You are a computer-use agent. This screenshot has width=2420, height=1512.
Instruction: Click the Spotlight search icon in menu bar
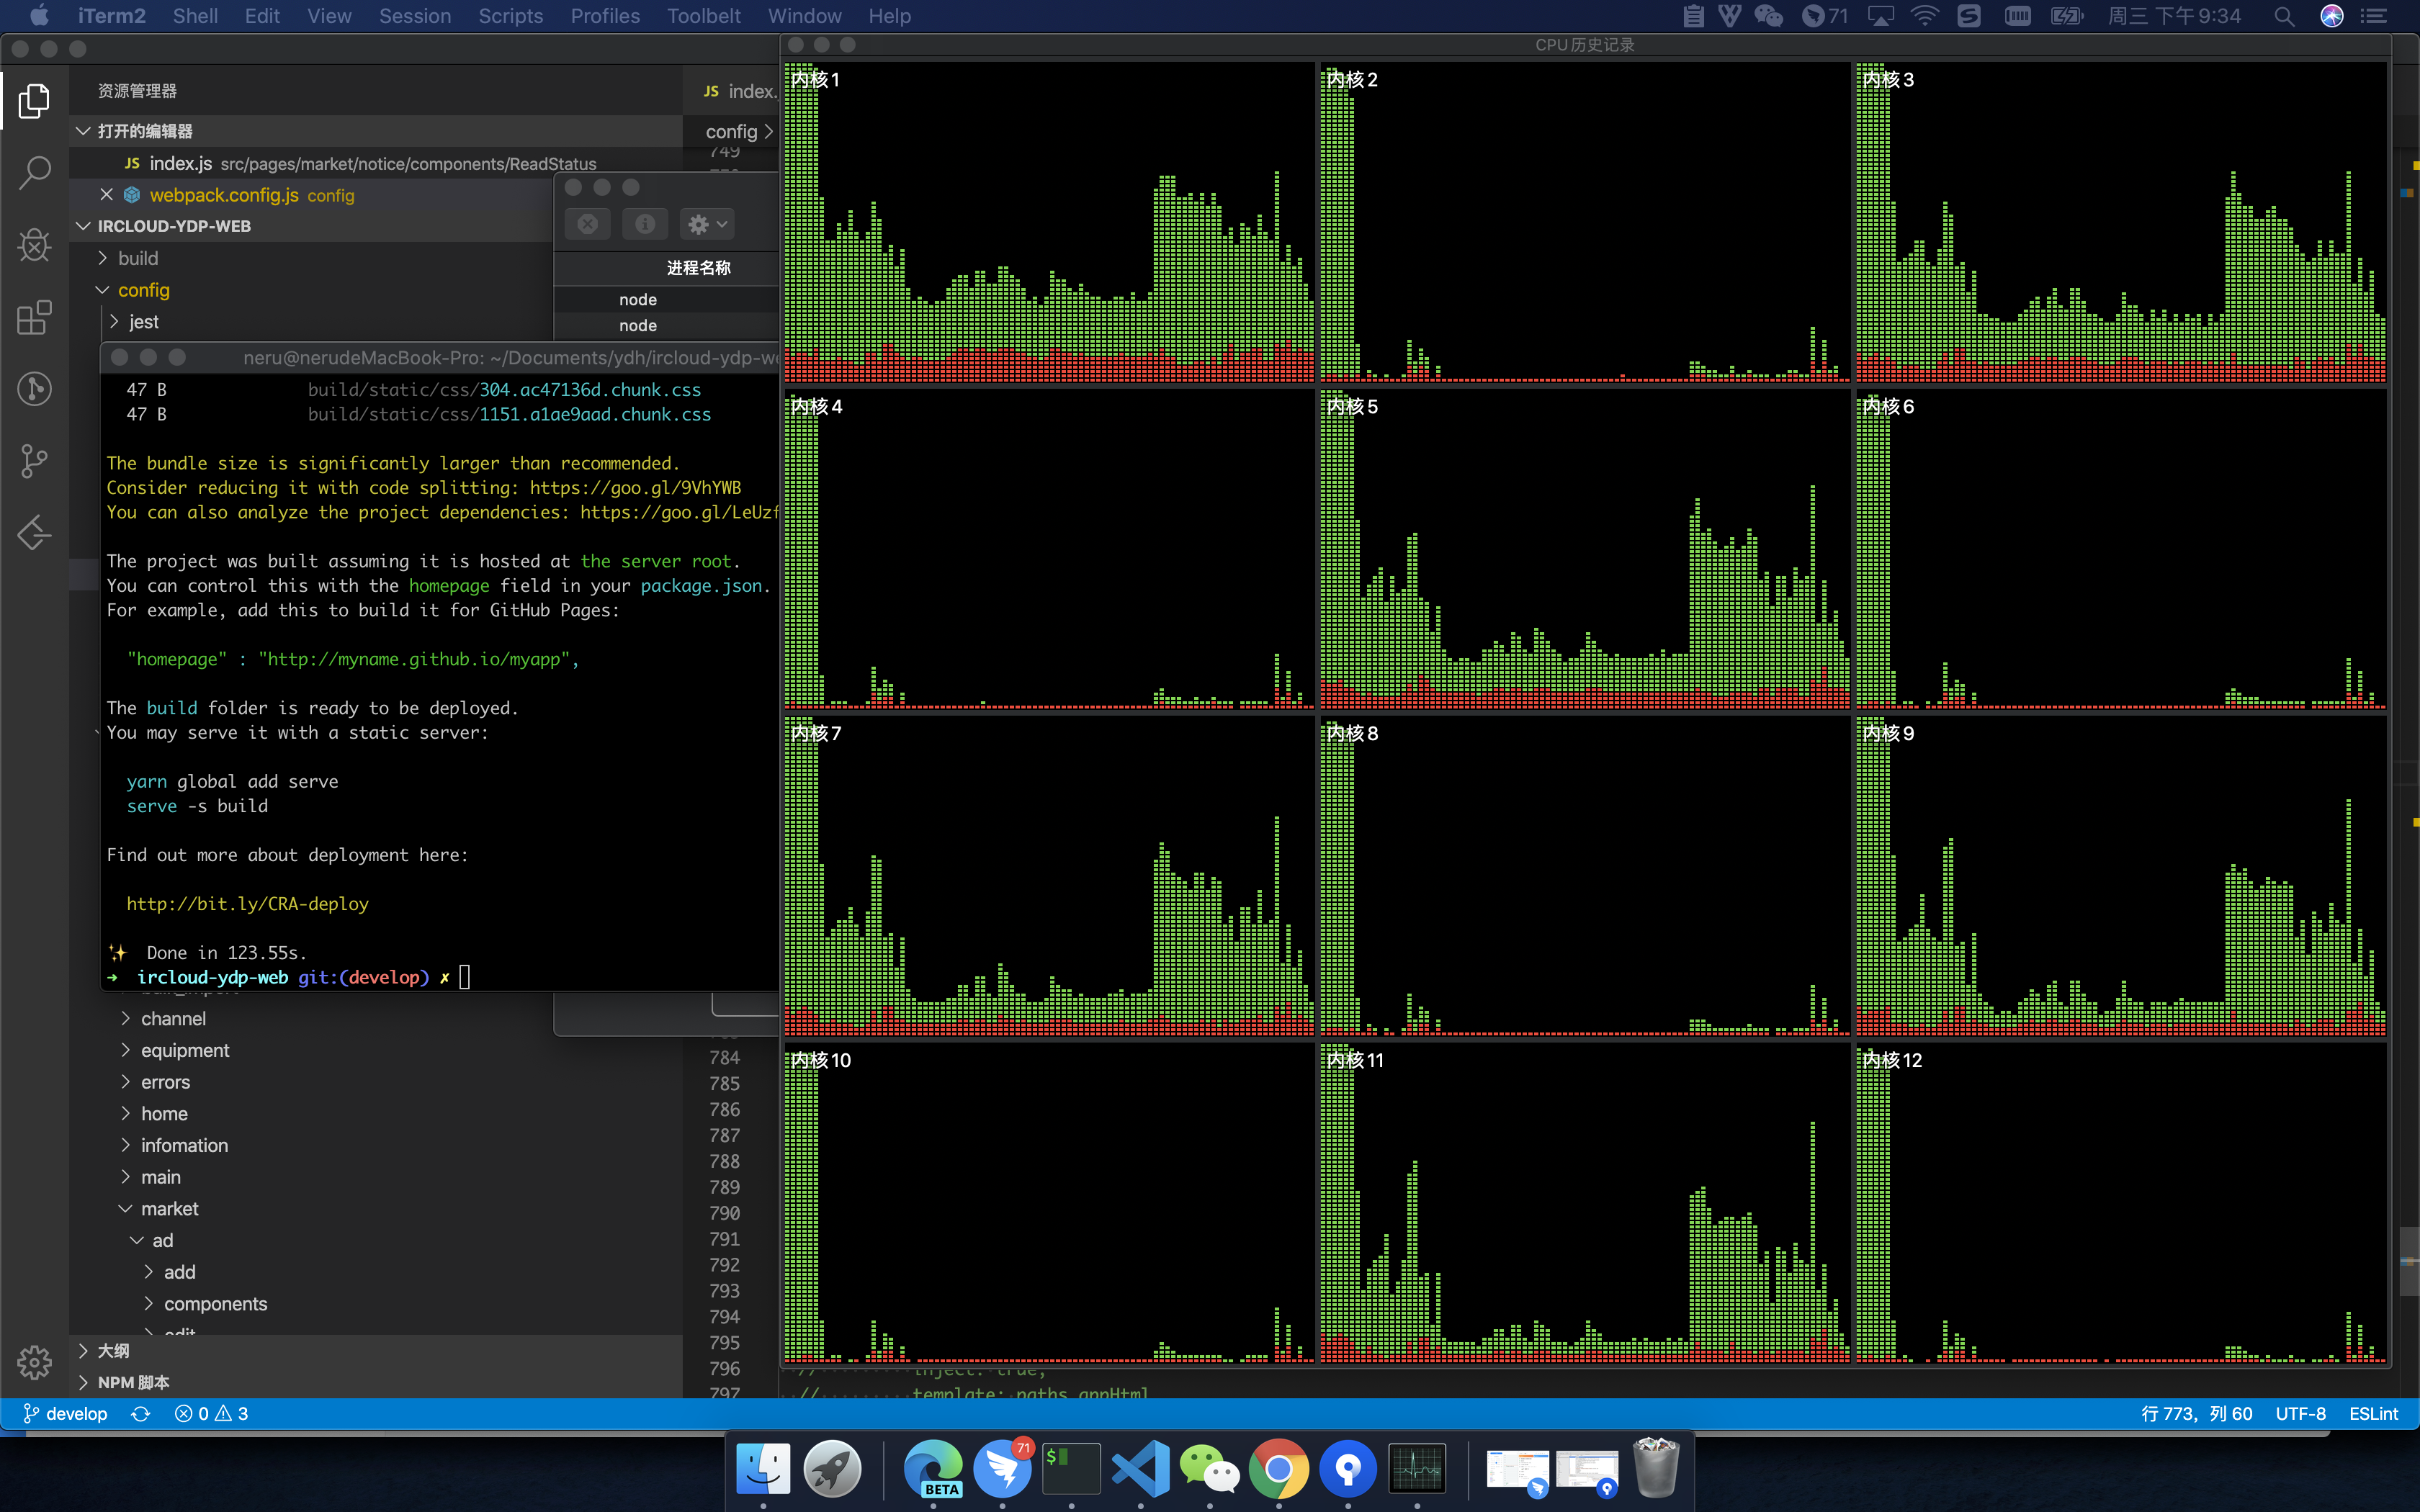point(2284,16)
